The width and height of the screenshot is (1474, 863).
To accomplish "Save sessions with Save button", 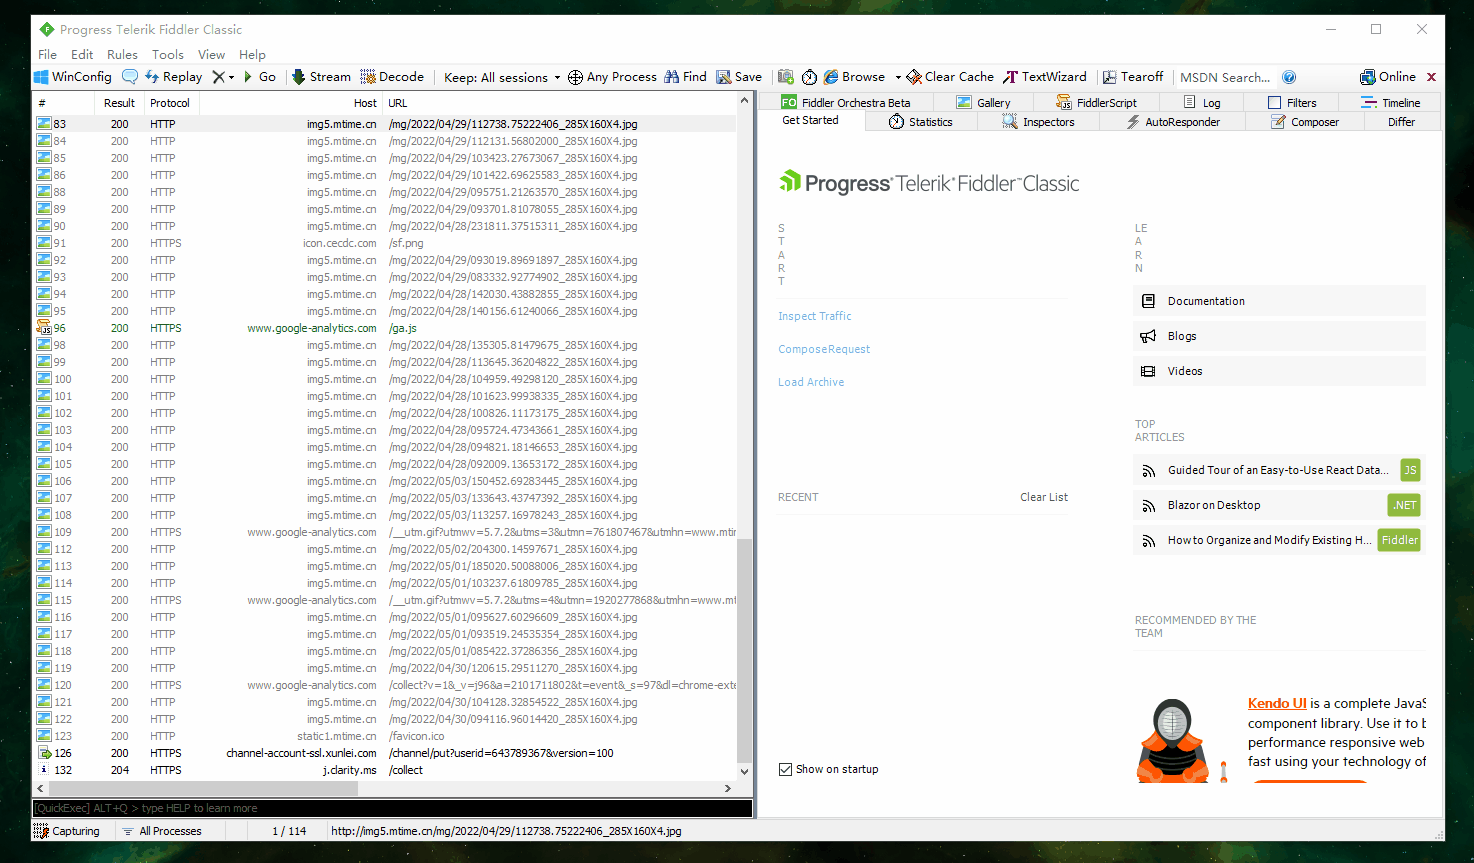I will (x=739, y=77).
